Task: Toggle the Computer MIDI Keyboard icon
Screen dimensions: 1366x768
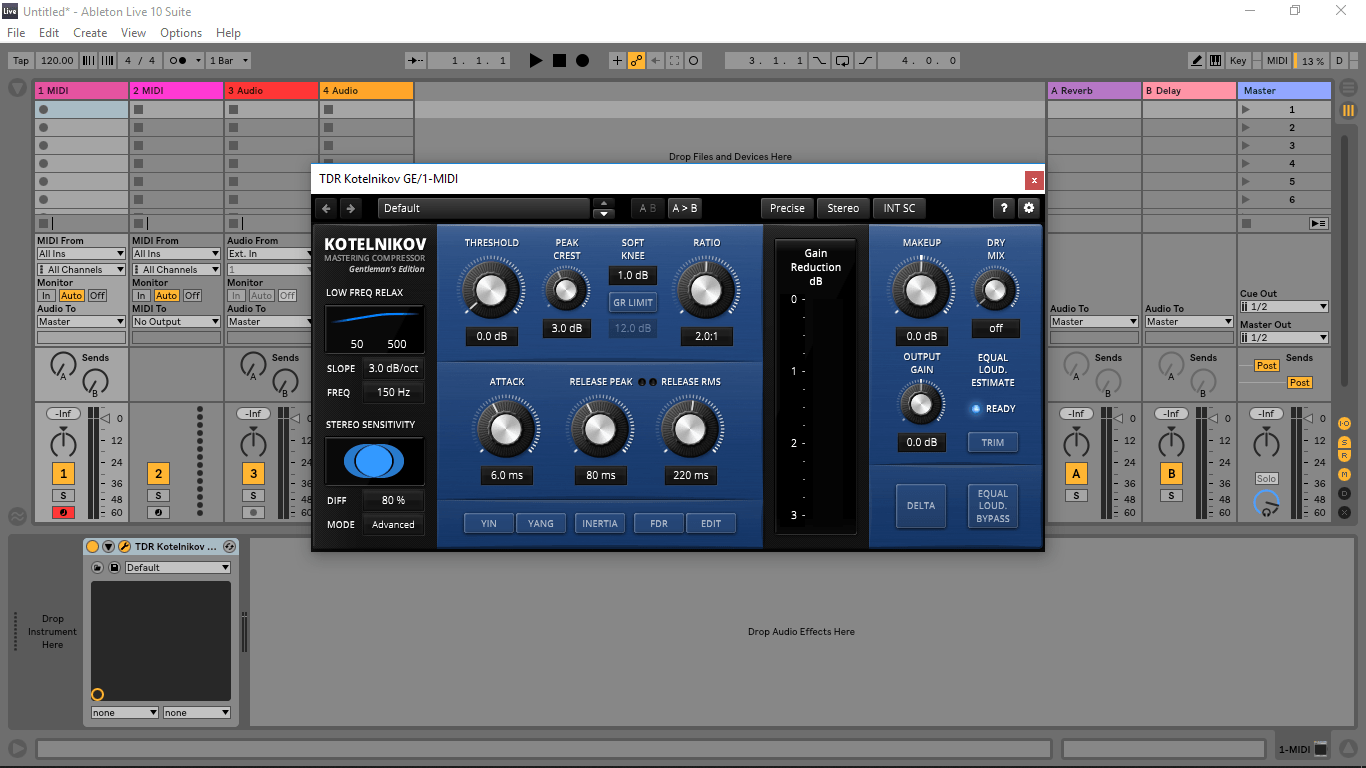Action: (x=1216, y=61)
